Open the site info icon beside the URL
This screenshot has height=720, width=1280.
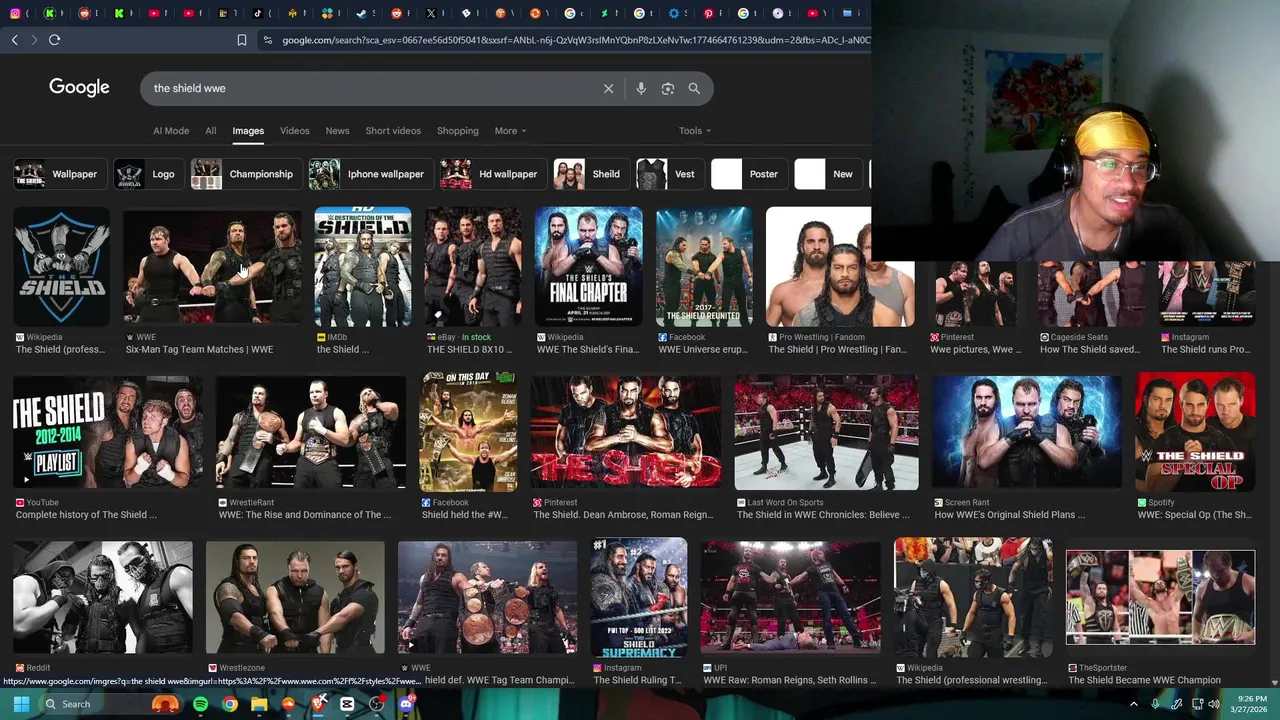click(267, 40)
